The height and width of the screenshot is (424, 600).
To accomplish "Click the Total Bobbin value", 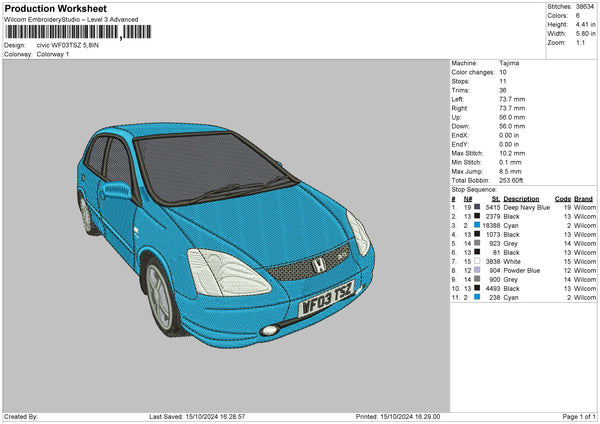I will pyautogui.click(x=513, y=180).
